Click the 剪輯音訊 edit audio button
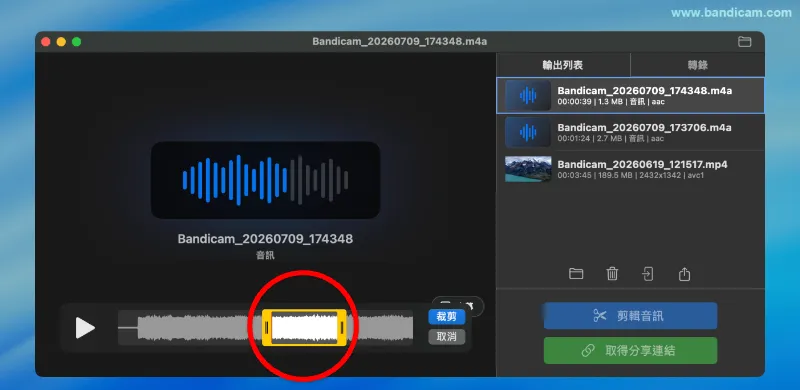This screenshot has height=390, width=800. click(x=630, y=316)
